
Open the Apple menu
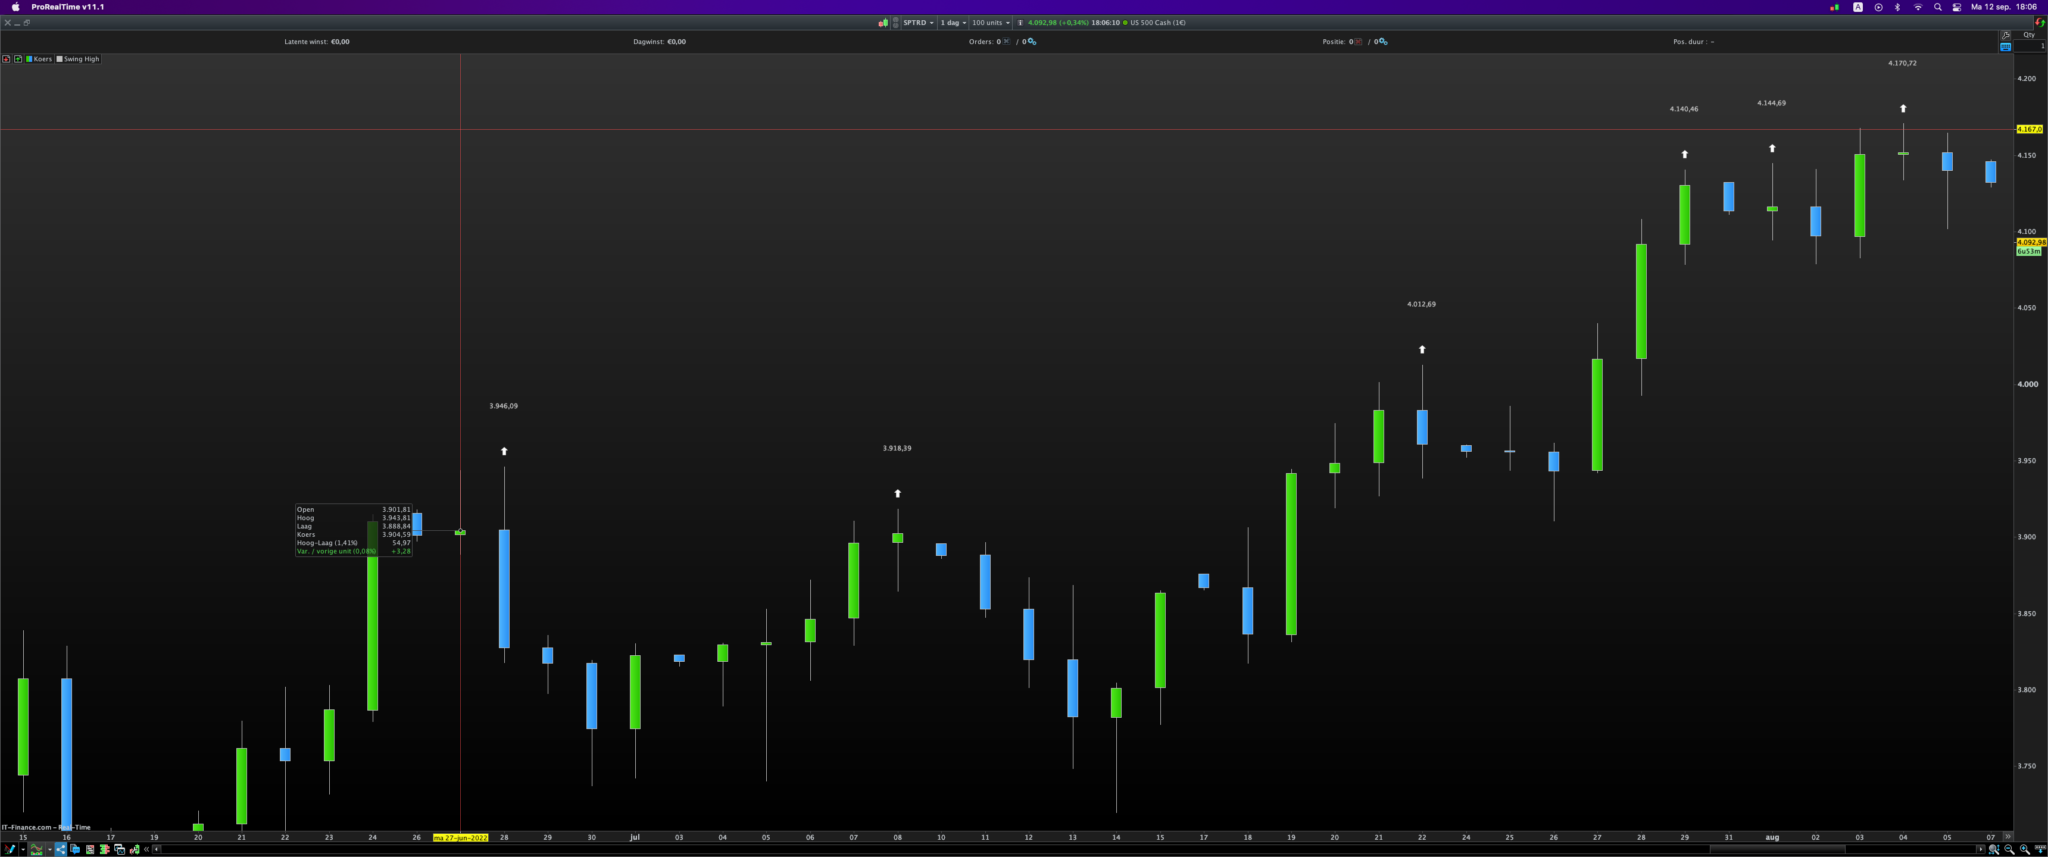pyautogui.click(x=15, y=7)
